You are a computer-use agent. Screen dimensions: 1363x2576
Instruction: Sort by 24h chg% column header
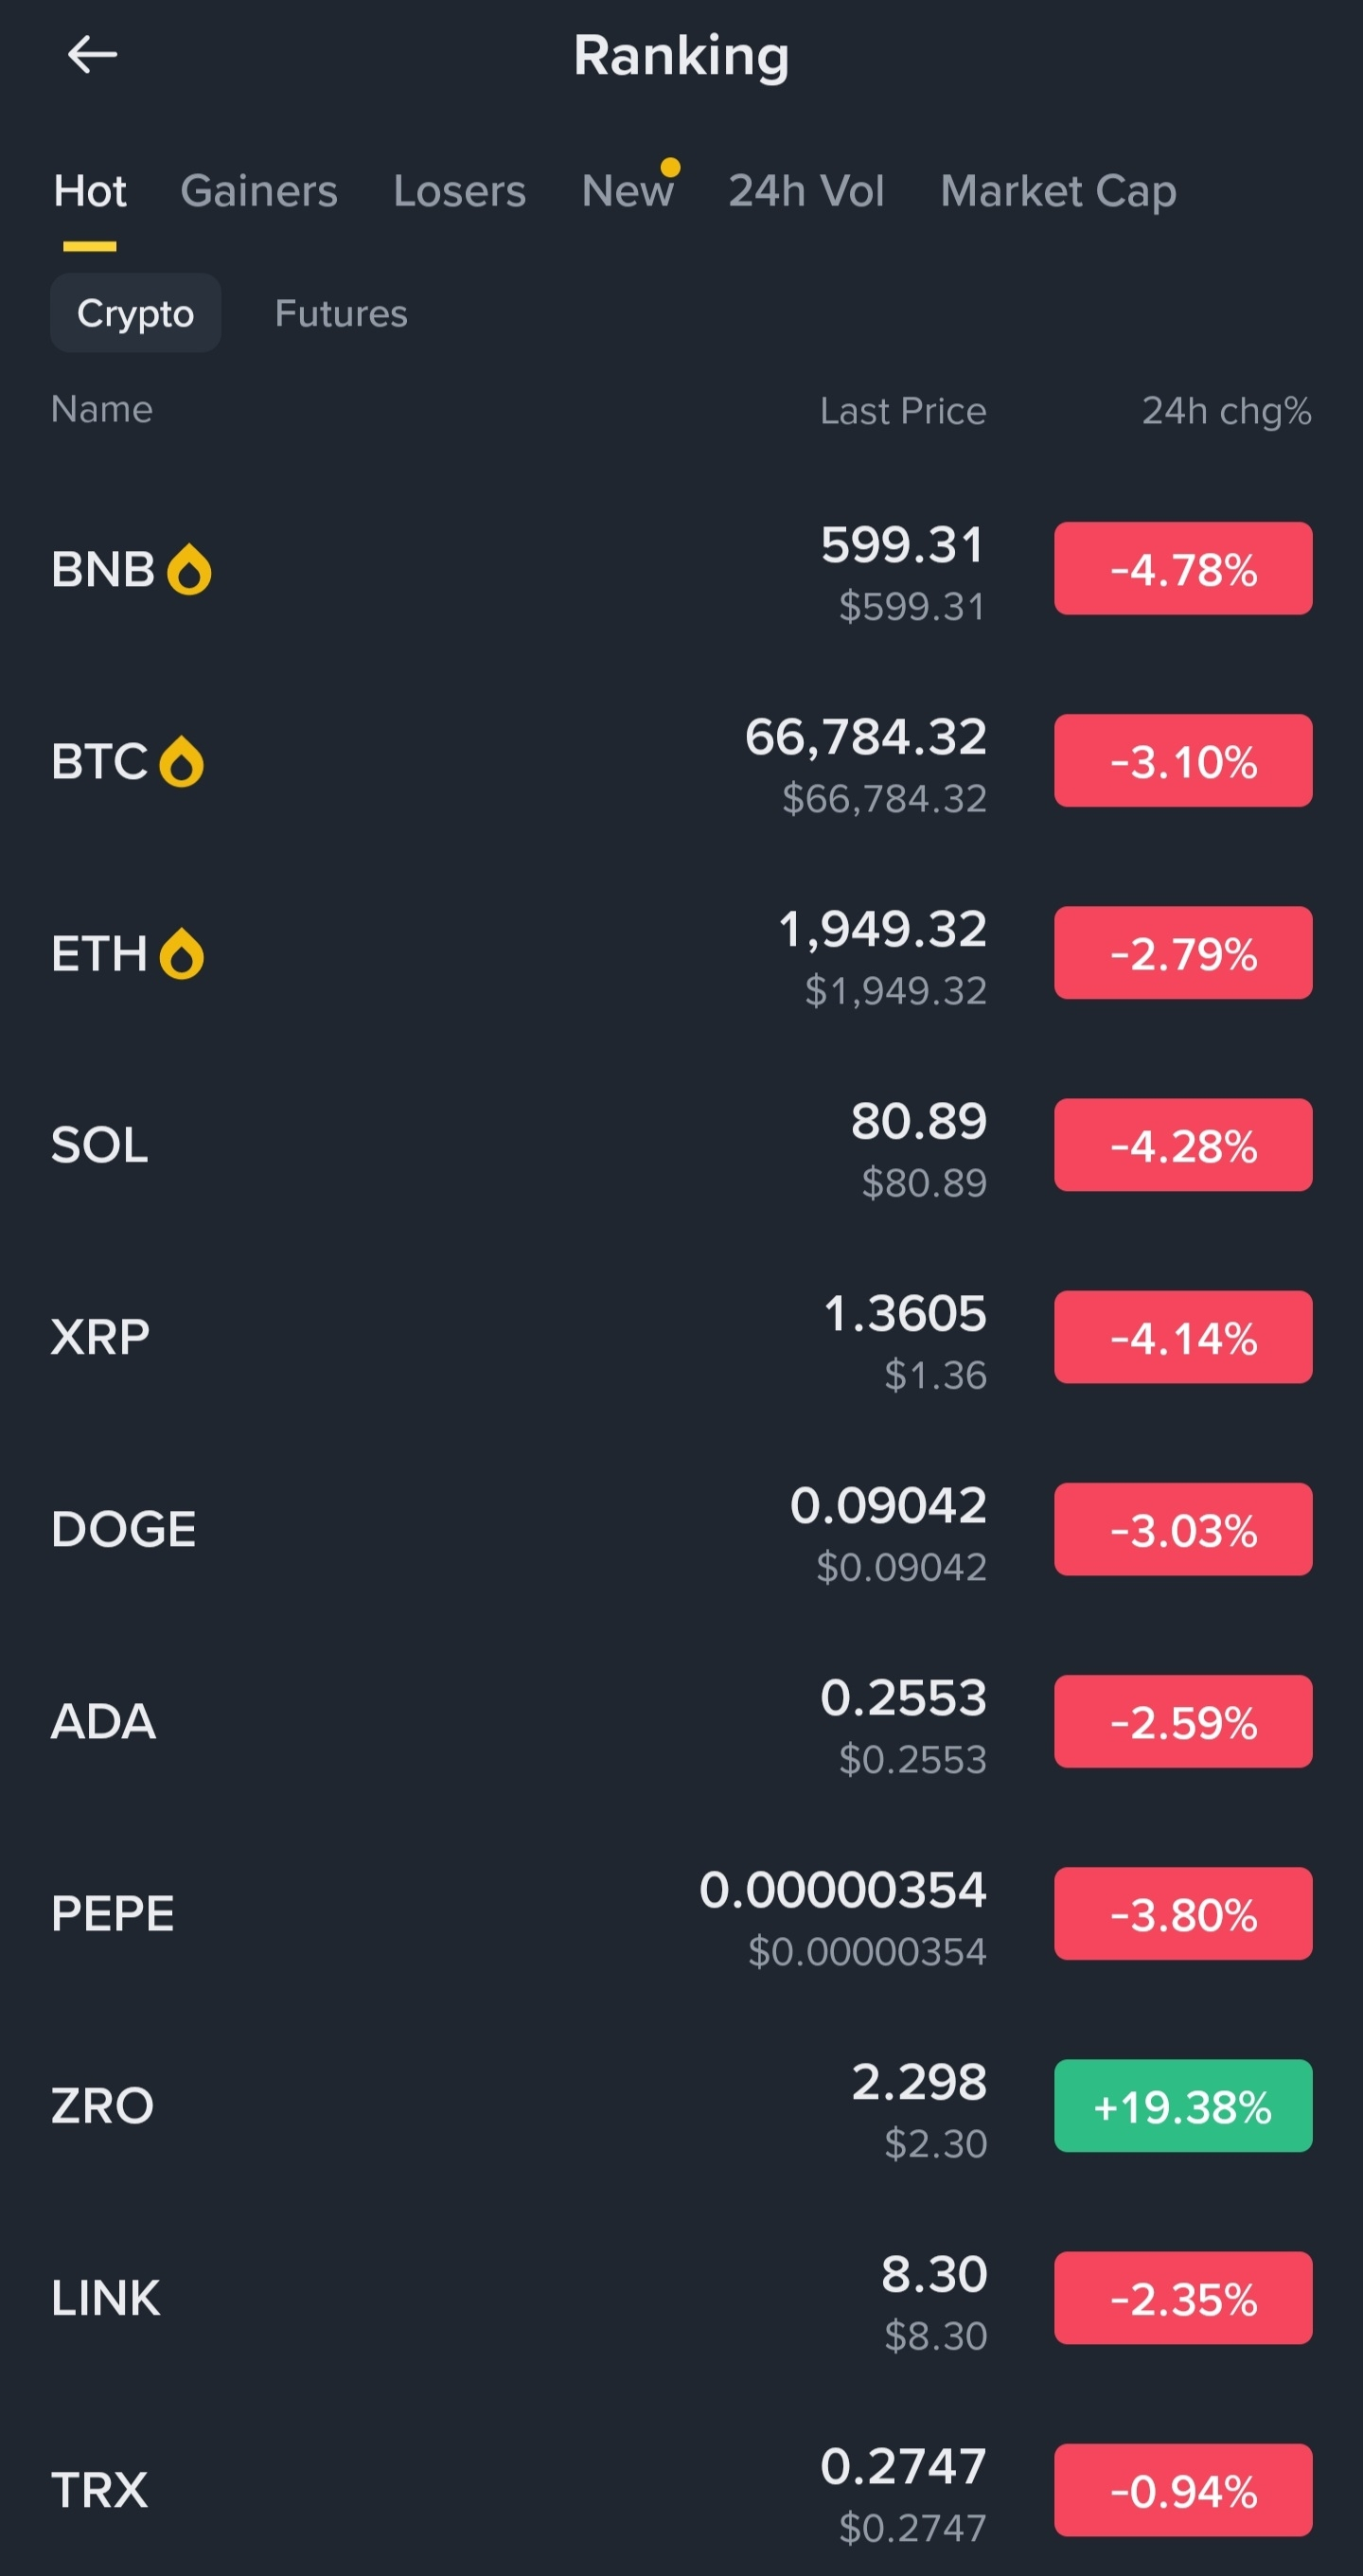coord(1226,411)
